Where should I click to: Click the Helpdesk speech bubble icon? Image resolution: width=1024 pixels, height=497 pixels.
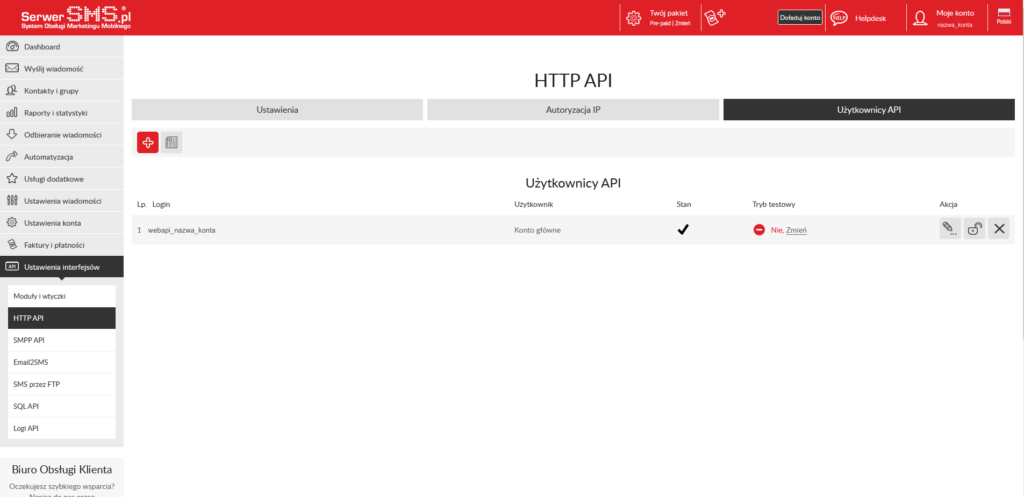[x=839, y=17]
